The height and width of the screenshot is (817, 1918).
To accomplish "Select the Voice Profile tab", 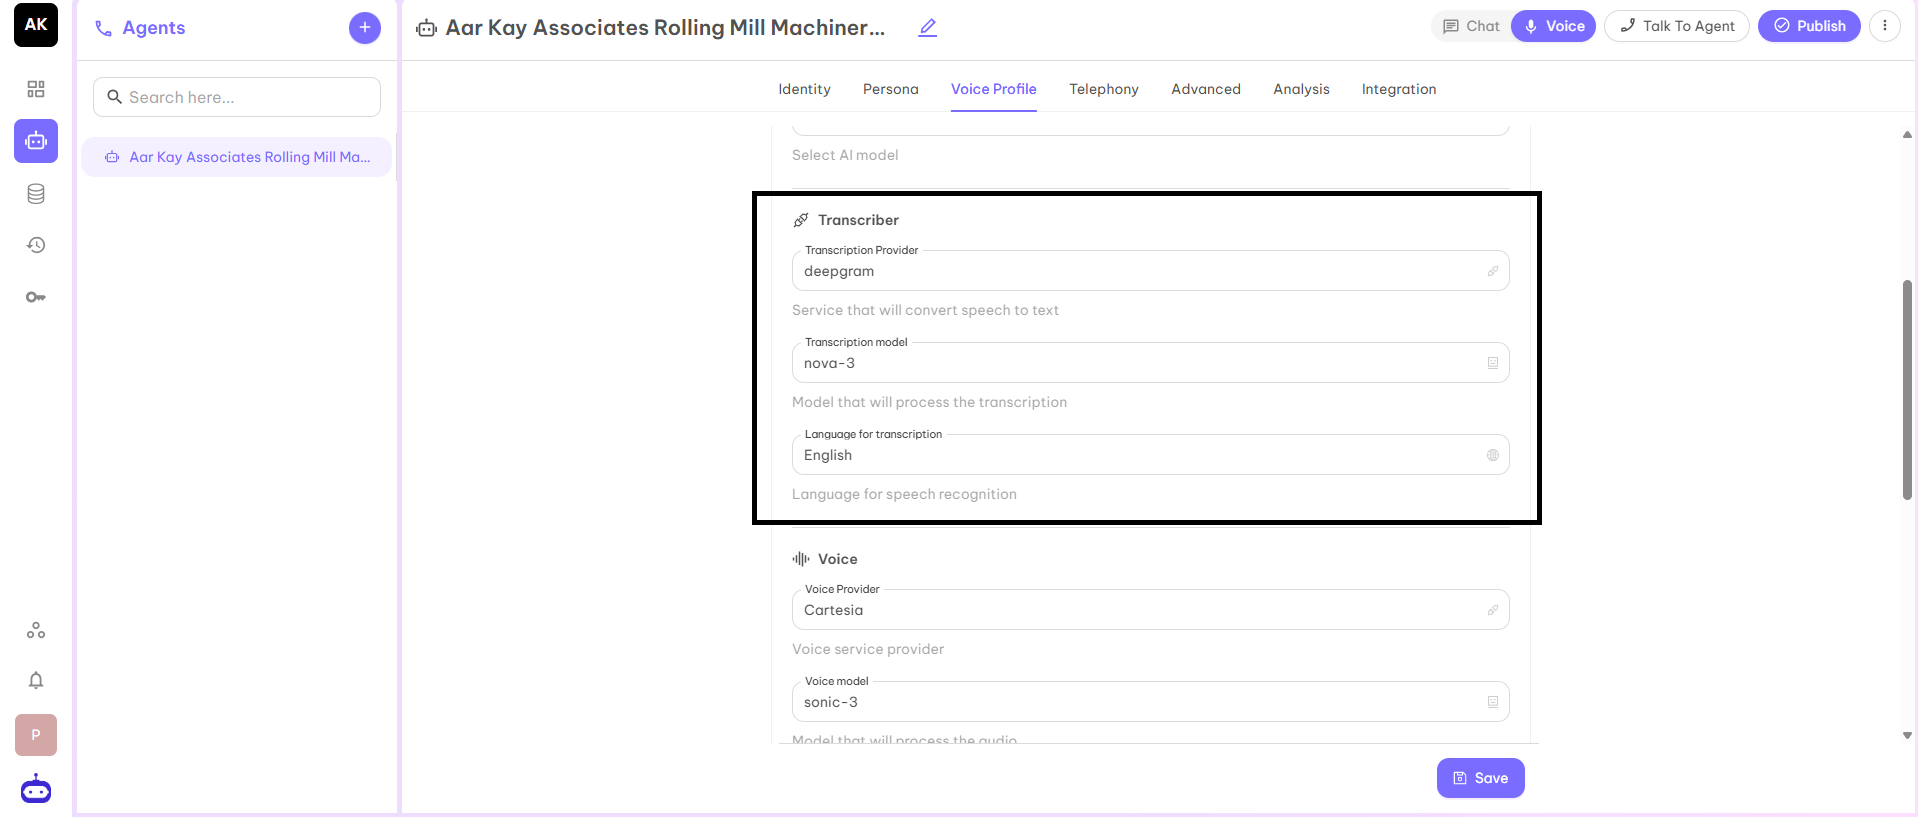I will pyautogui.click(x=993, y=89).
